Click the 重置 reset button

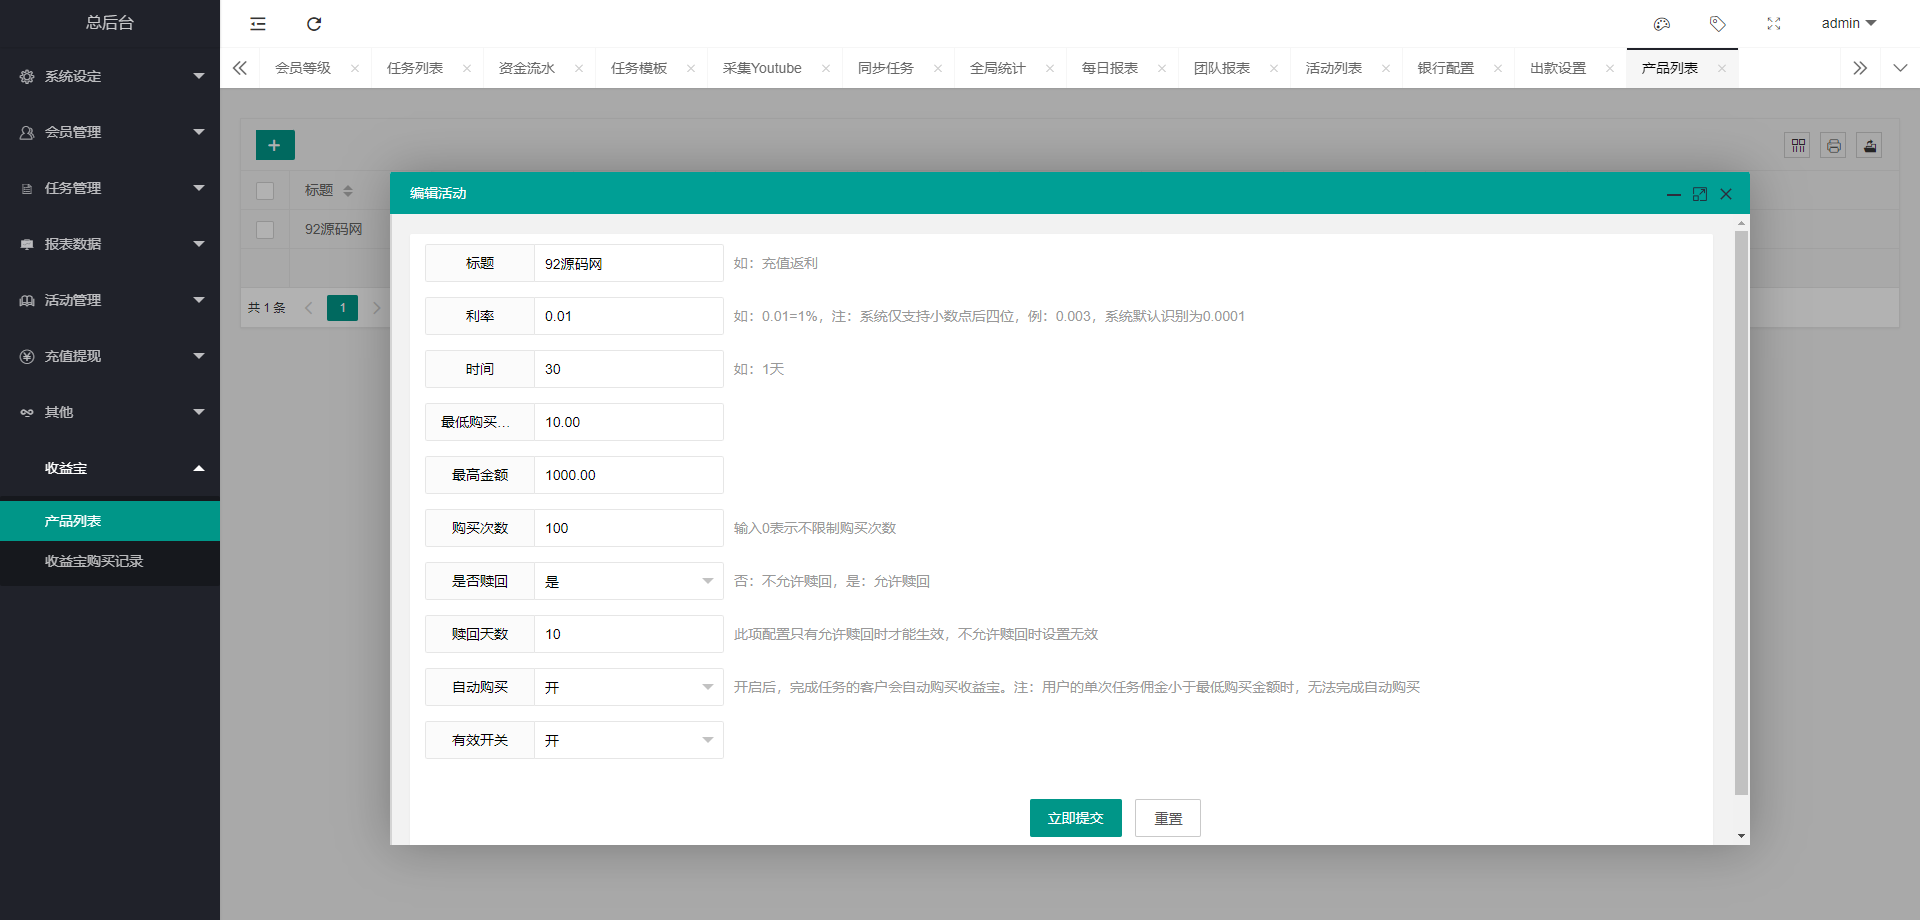point(1167,818)
